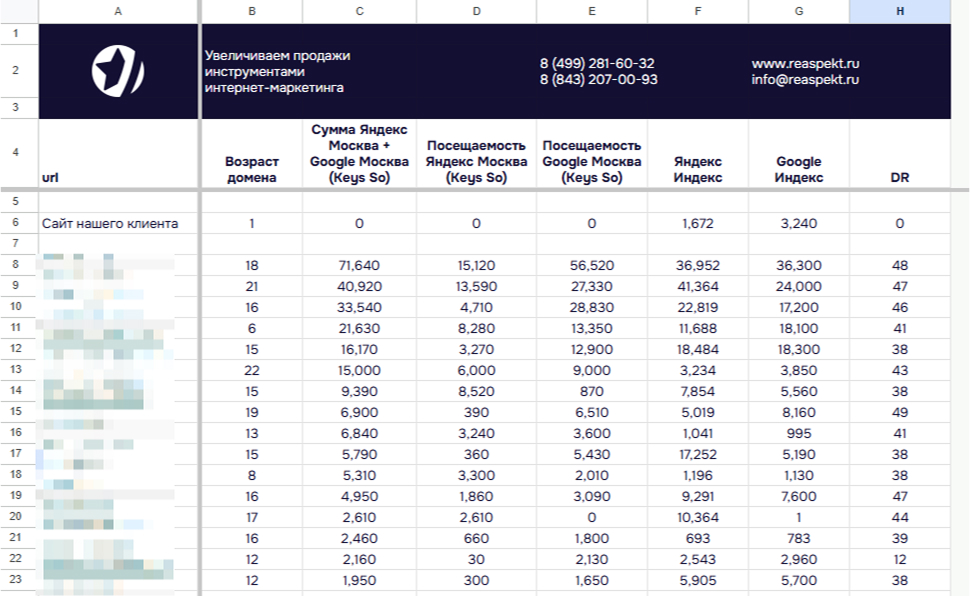Select row 6 header number
This screenshot has width=970, height=596.
tap(16, 224)
